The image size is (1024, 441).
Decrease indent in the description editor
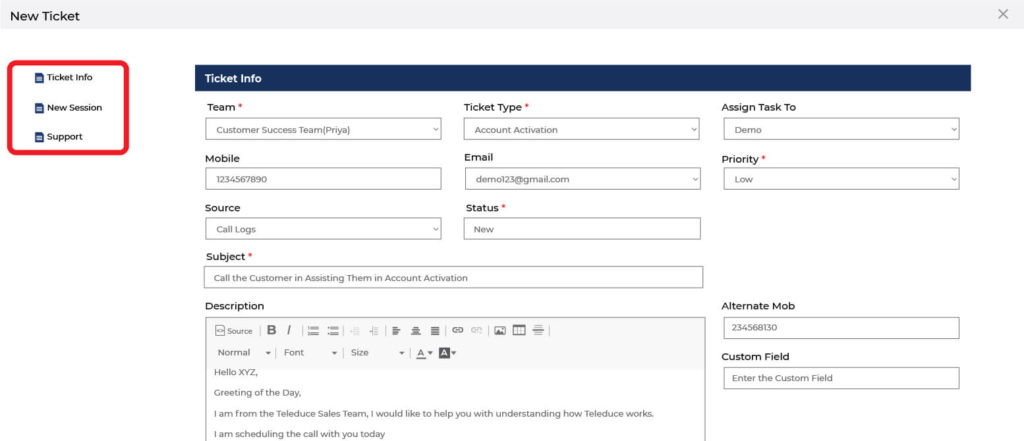click(355, 331)
